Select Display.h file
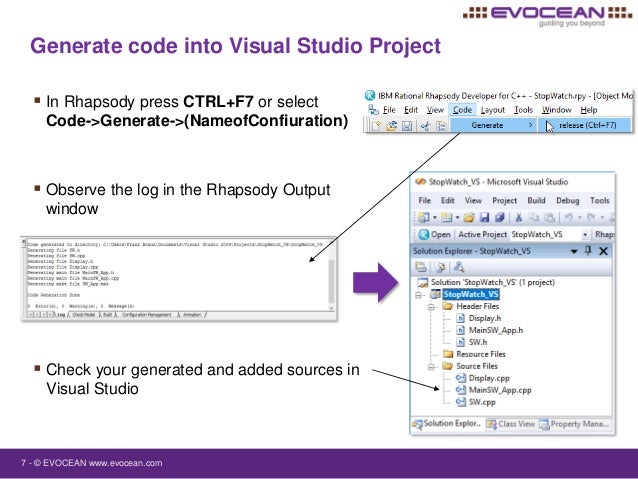Viewport: 638px width, 479px height. coord(479,318)
